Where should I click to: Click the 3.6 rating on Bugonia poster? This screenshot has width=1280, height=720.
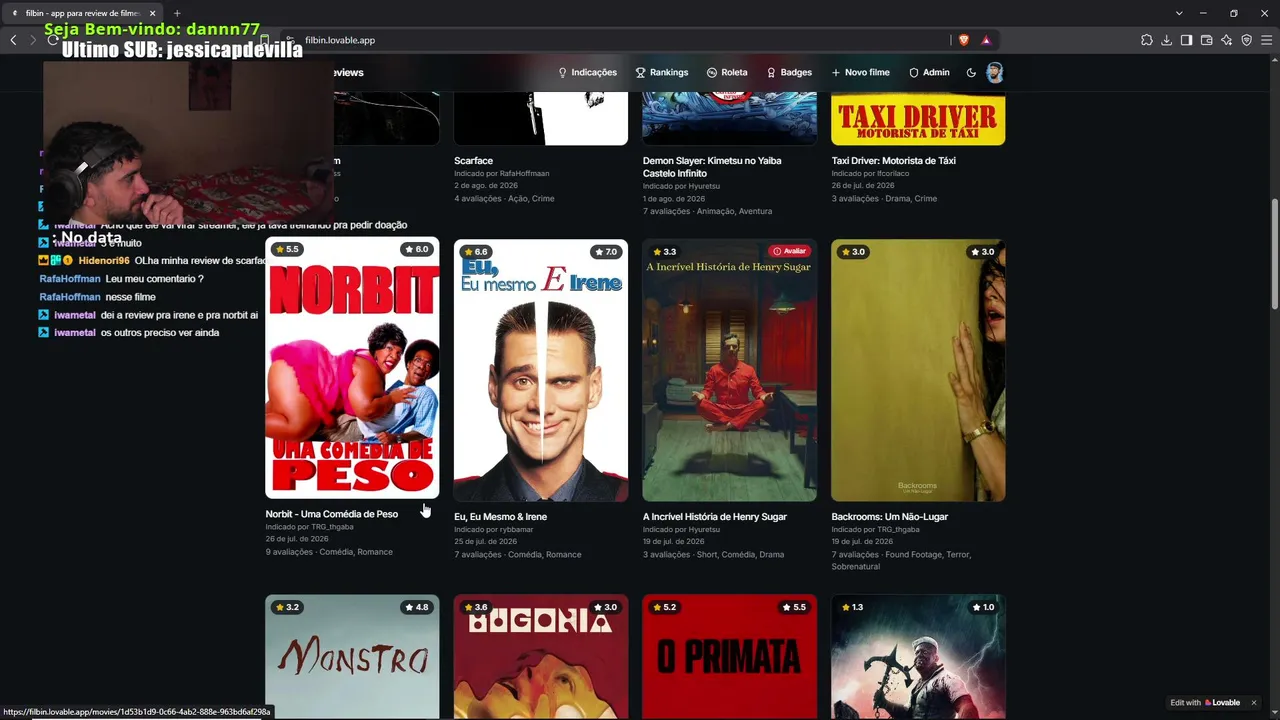pyautogui.click(x=475, y=607)
